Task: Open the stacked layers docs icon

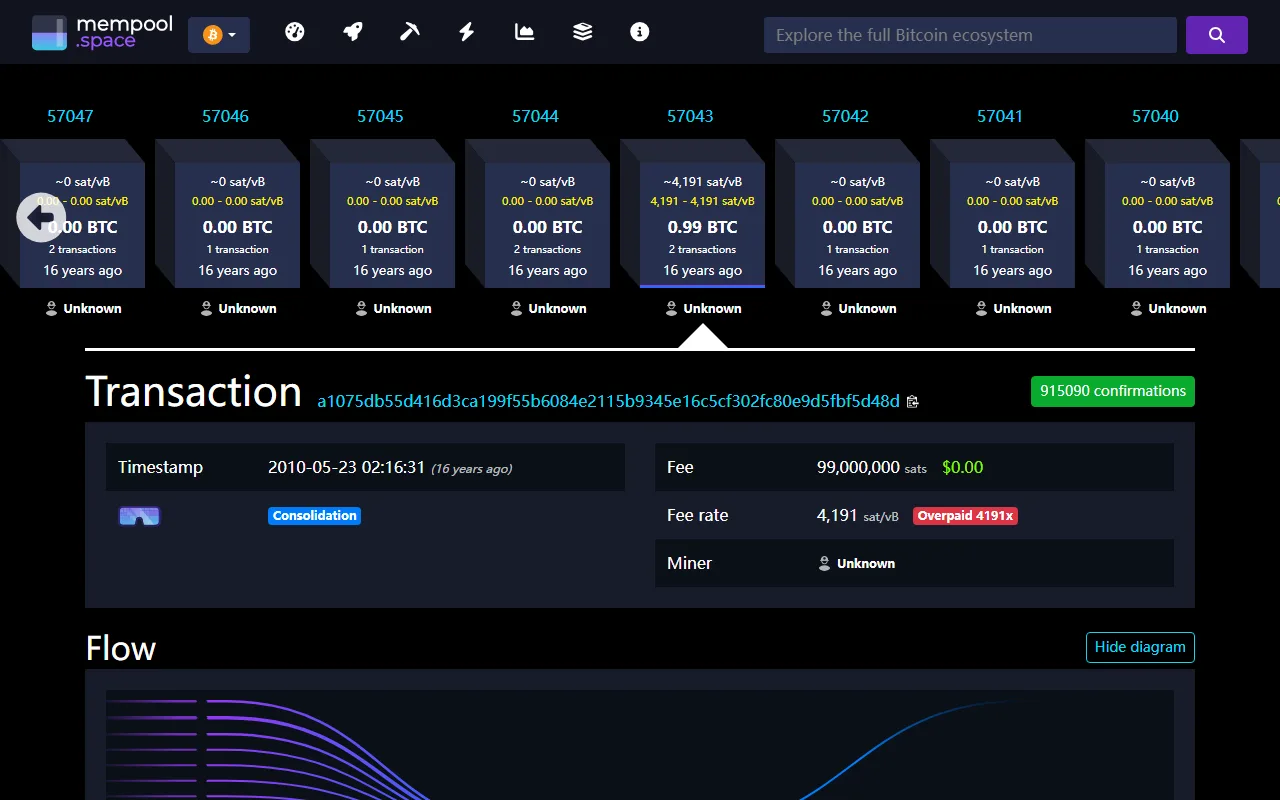Action: pos(583,32)
